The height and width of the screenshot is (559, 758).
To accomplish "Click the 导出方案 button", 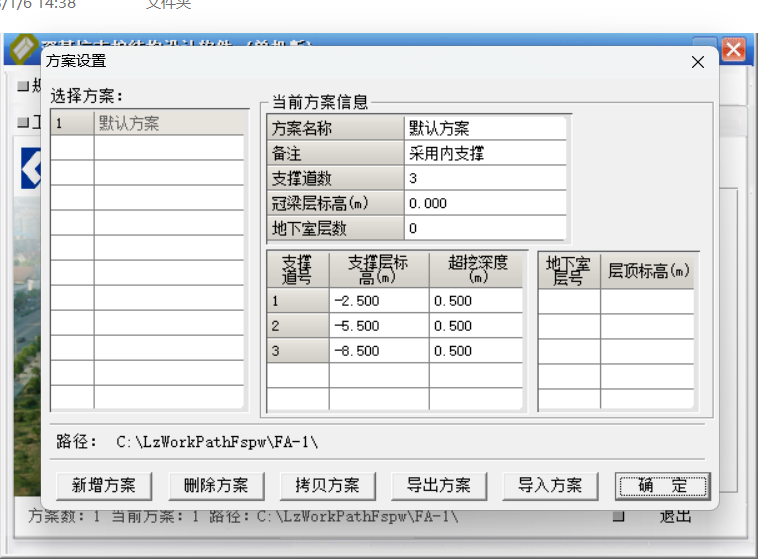I will tap(438, 486).
